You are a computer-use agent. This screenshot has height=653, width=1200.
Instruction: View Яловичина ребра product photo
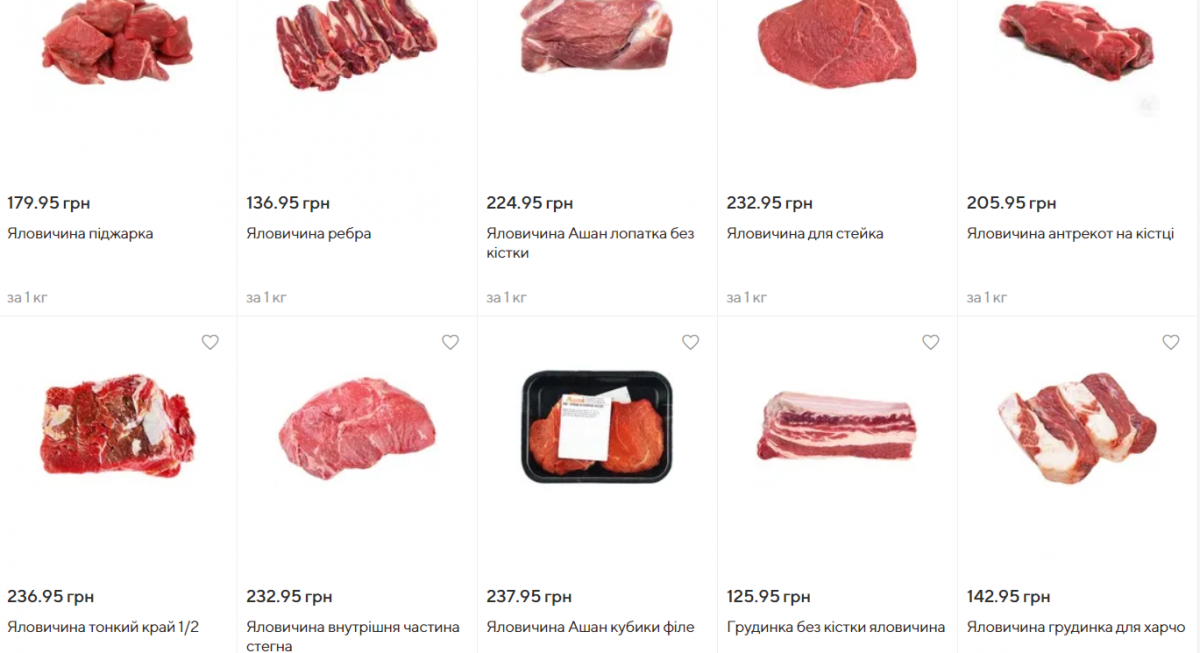coord(357,45)
